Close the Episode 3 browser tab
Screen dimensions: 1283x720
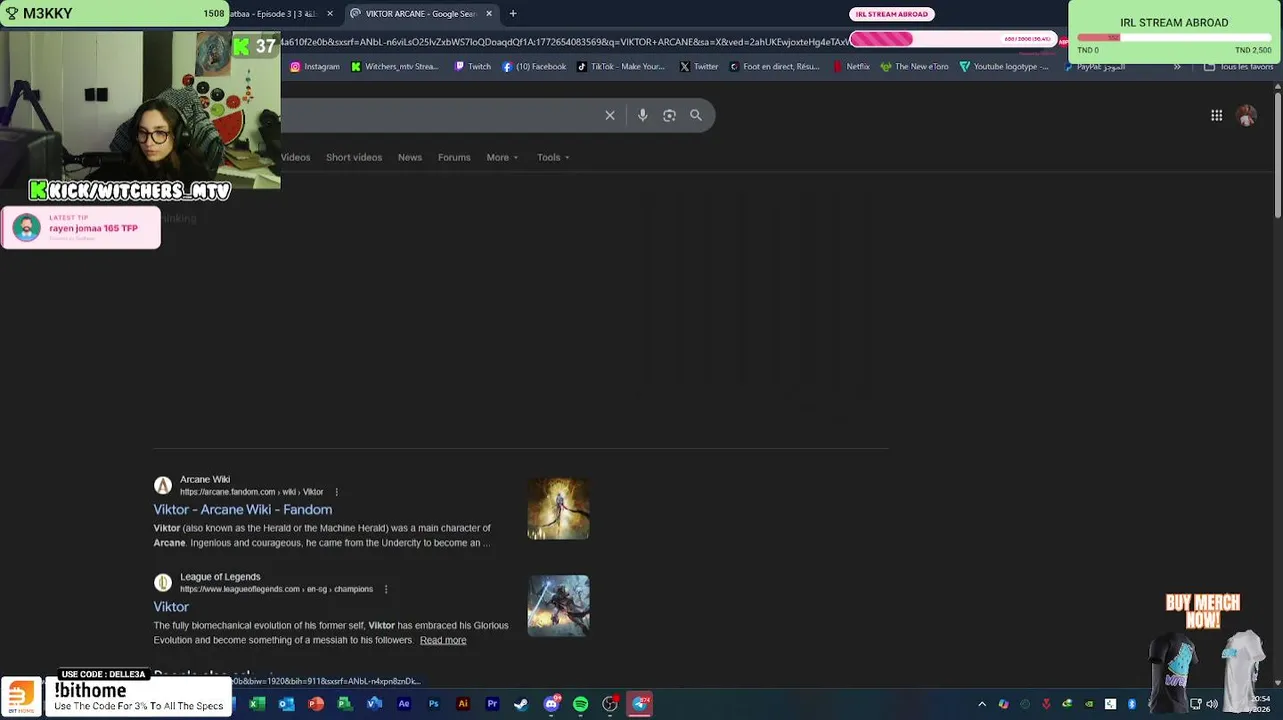click(330, 14)
